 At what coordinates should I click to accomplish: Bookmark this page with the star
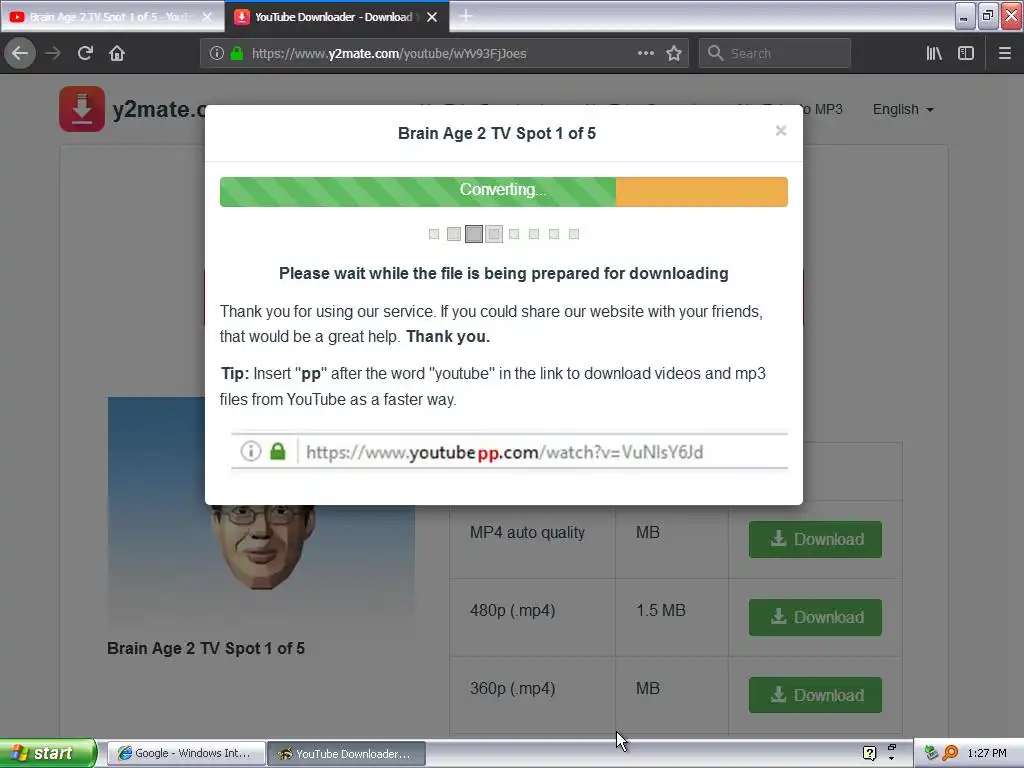click(x=674, y=53)
